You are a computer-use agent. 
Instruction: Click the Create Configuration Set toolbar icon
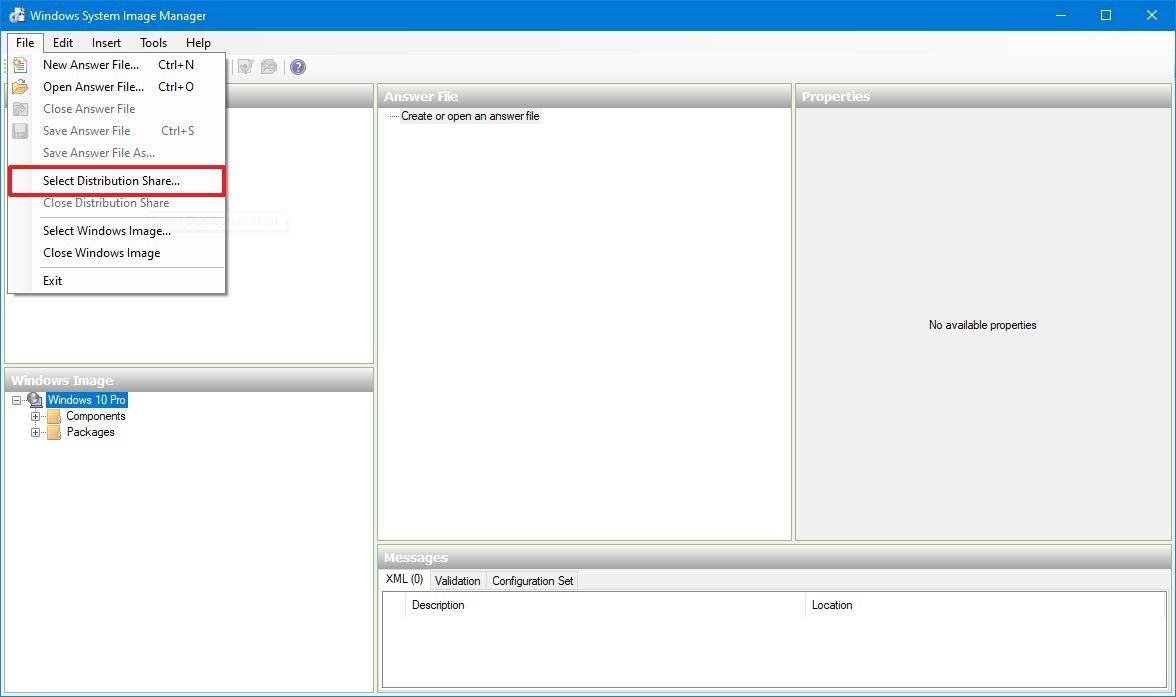268,66
